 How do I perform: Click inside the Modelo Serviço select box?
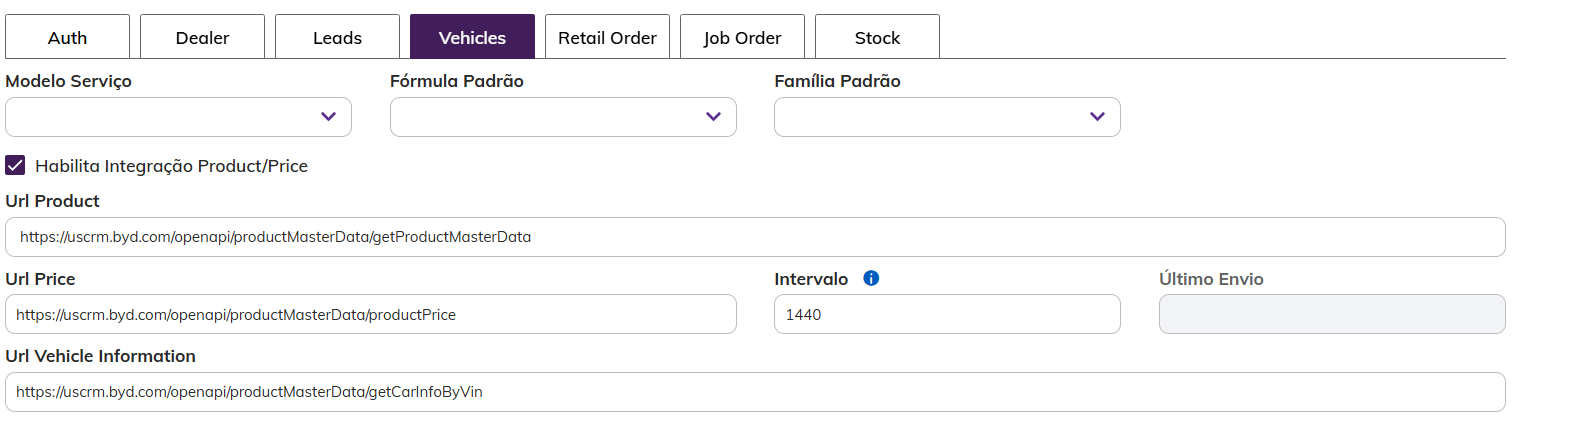160,117
